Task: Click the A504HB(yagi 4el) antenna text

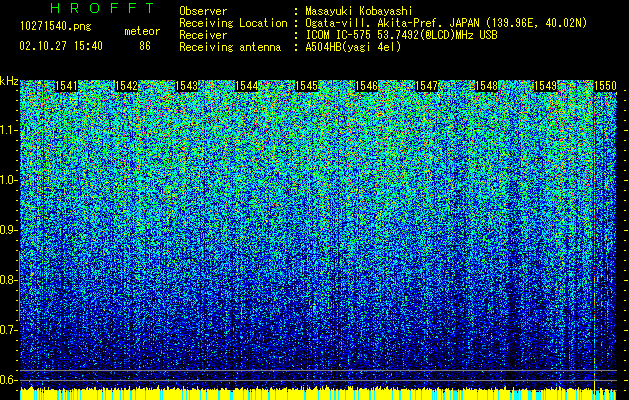Action: (x=353, y=47)
